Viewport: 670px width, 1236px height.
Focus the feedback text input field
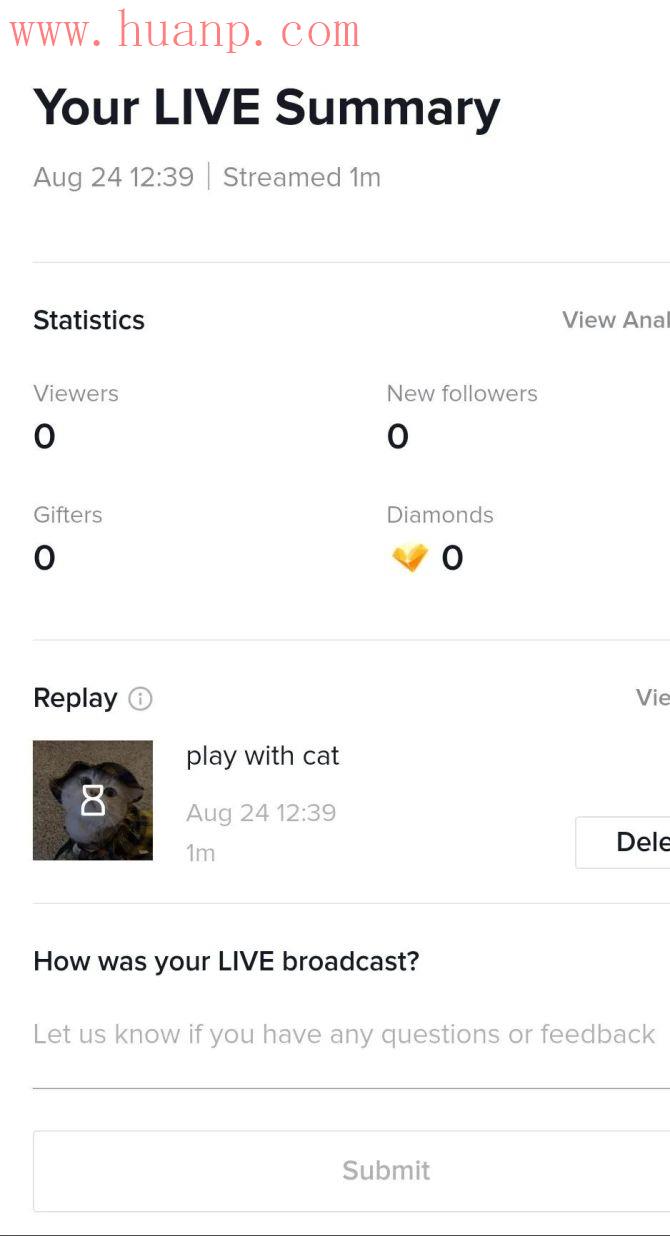tap(351, 1035)
